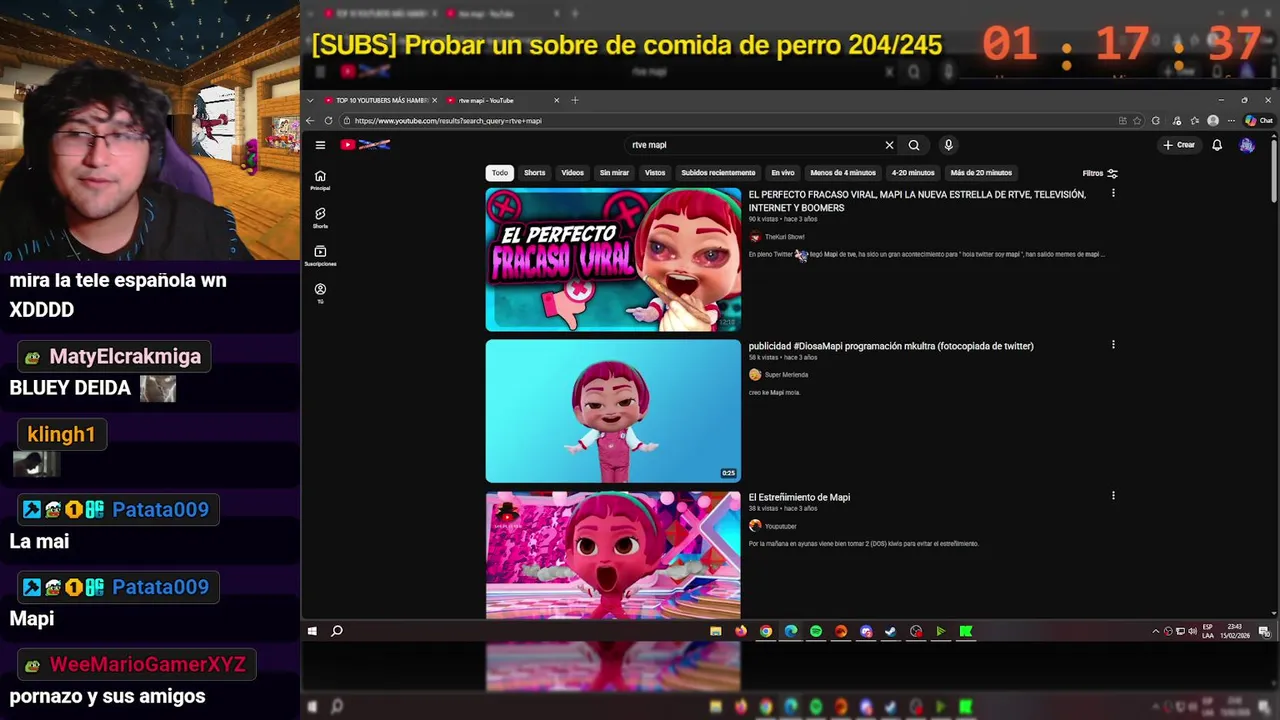Open the Windows Start button
Screen dimensions: 1280x720
[312, 631]
